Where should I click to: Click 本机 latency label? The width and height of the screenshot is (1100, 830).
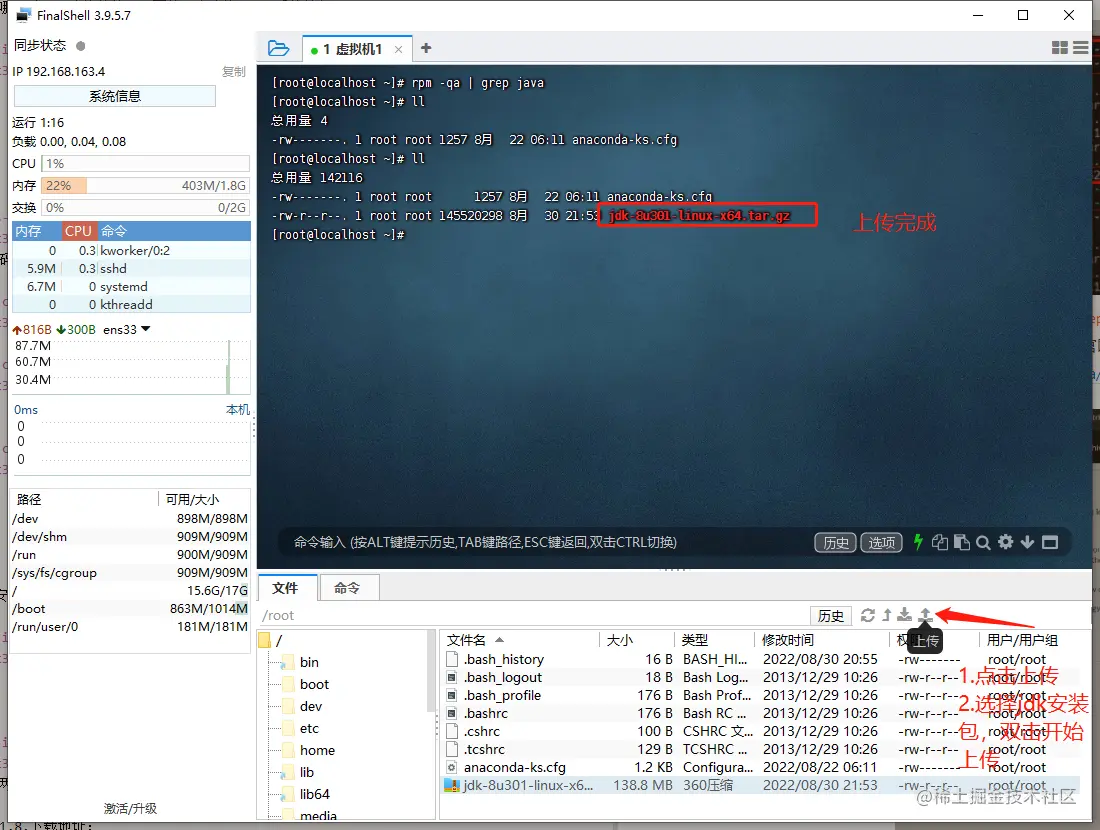click(x=238, y=410)
